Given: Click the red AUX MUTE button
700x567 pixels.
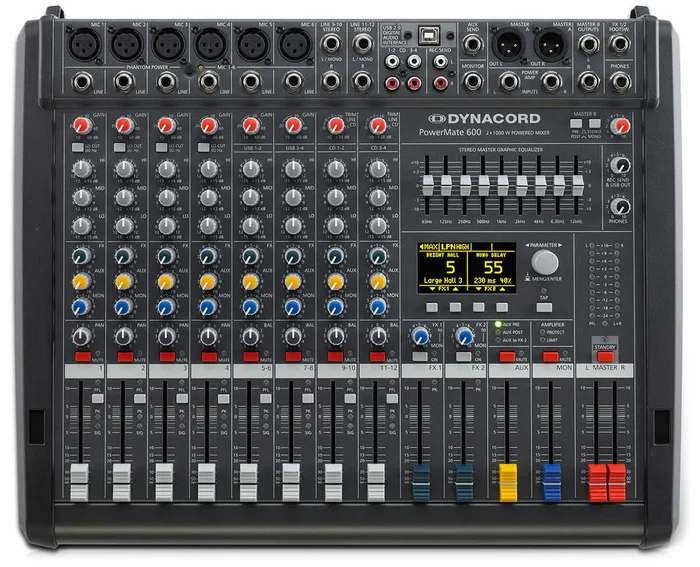Looking at the screenshot, I should pos(507,357).
